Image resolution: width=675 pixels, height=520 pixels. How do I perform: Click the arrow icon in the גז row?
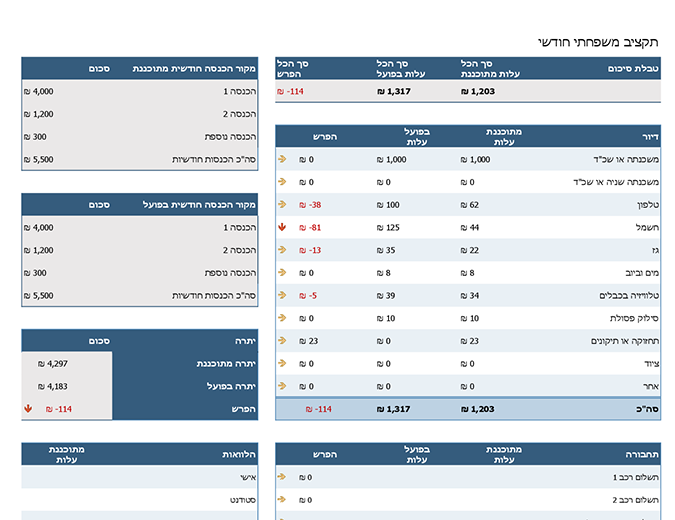pyautogui.click(x=282, y=250)
